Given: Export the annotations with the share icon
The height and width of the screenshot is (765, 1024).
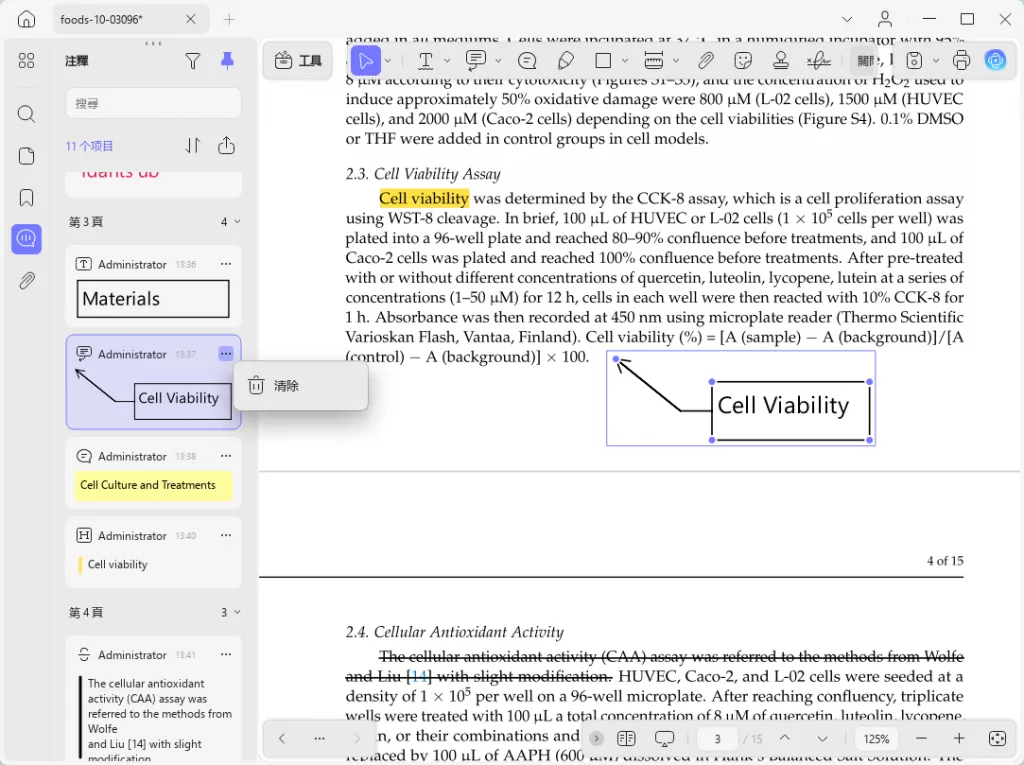Looking at the screenshot, I should pos(226,145).
